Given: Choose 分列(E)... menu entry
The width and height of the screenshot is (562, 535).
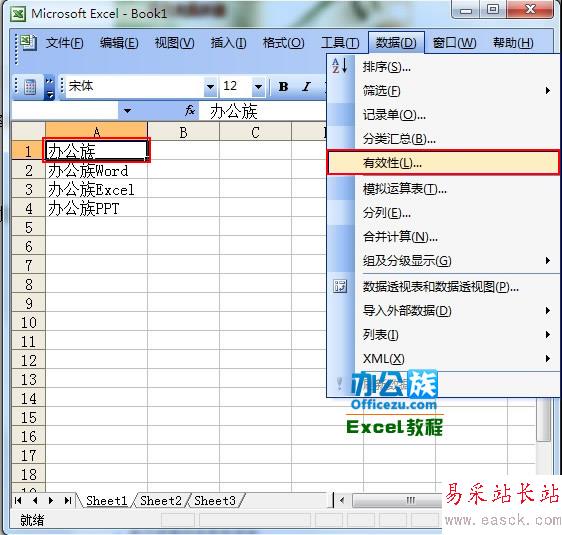Looking at the screenshot, I should 443,213.
